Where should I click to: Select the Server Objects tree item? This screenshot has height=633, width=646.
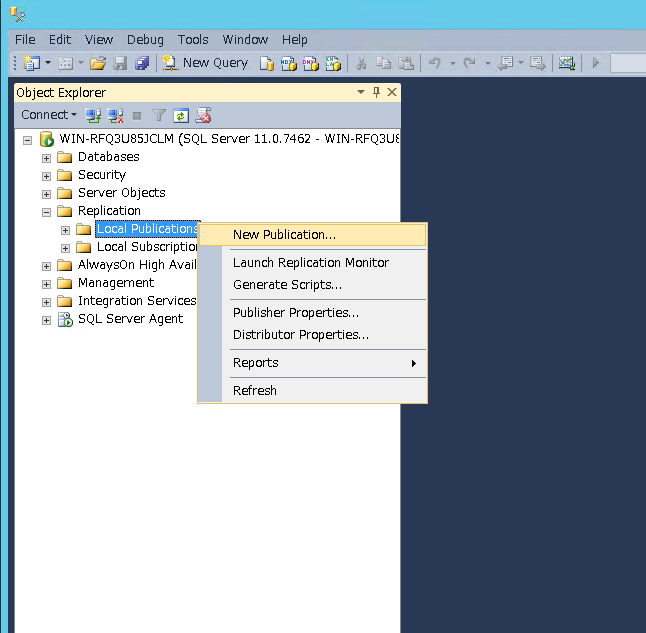coord(122,193)
